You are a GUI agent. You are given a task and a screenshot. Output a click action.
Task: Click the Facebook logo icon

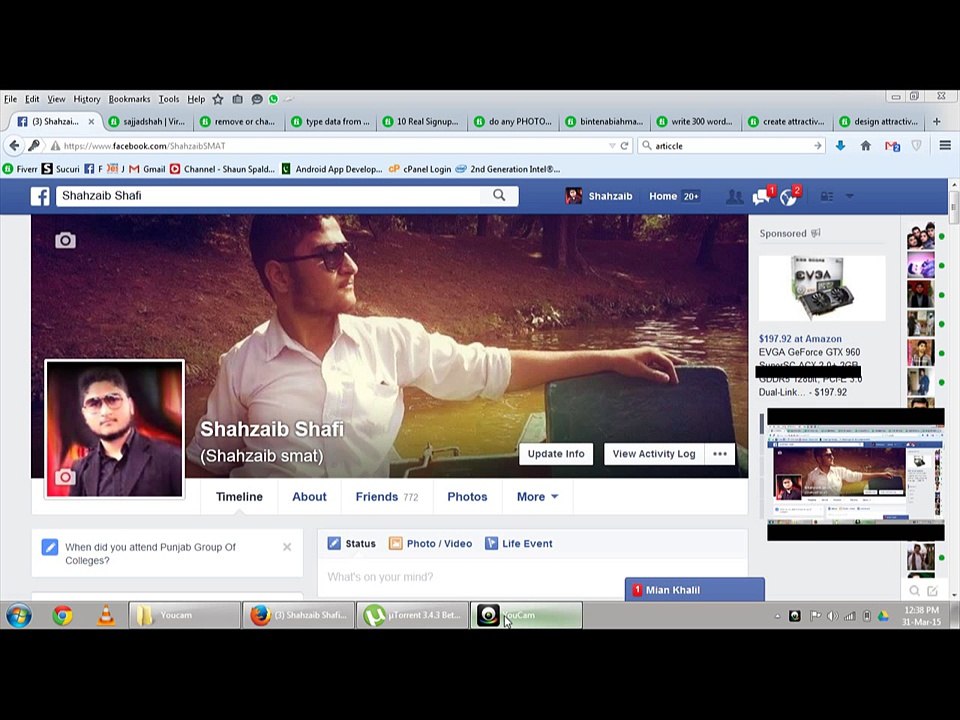[40, 196]
